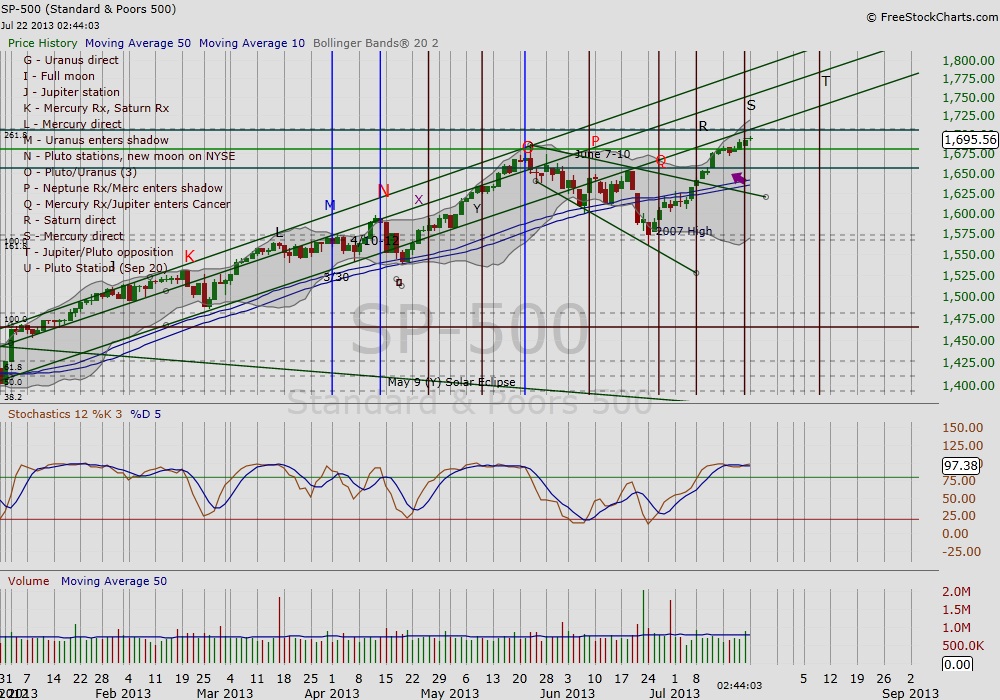The width and height of the screenshot is (1000, 700).
Task: Click the volume value tag 0.00
Action: pos(957,664)
